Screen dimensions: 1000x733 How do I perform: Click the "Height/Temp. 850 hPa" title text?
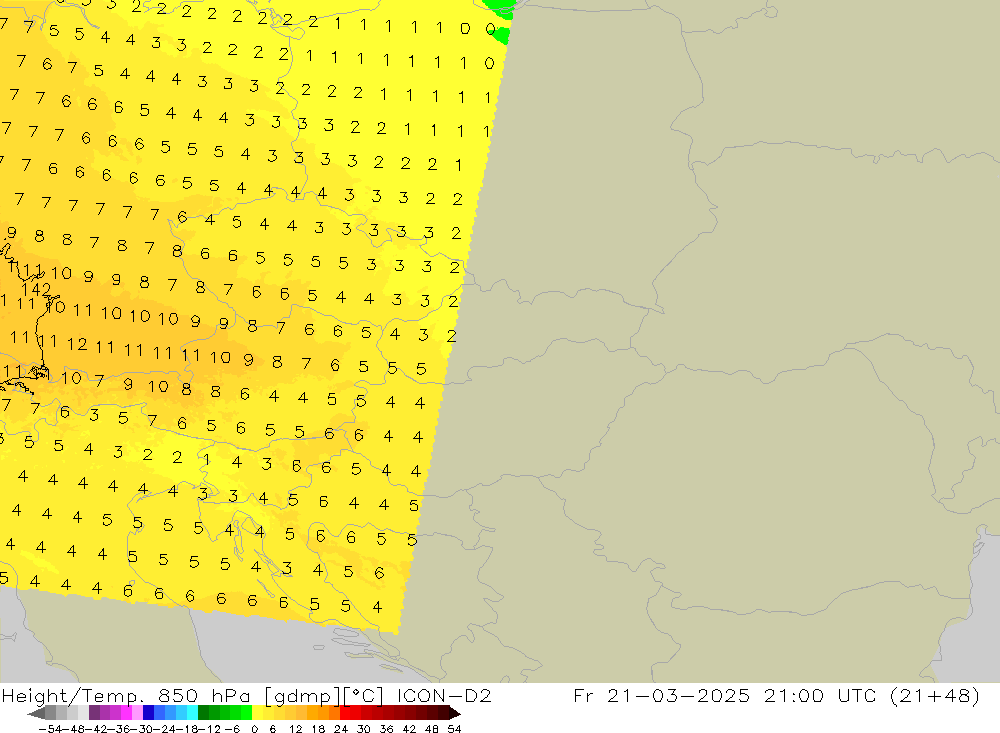pos(126,695)
